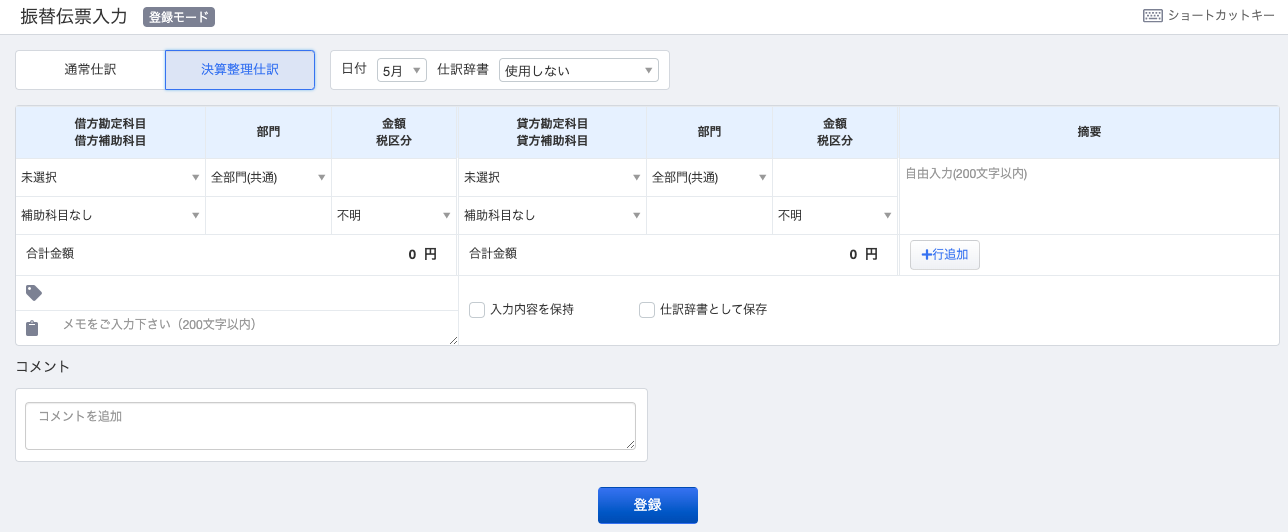Focus the 摘要 free text field
1288x532 pixels.
coord(1089,196)
